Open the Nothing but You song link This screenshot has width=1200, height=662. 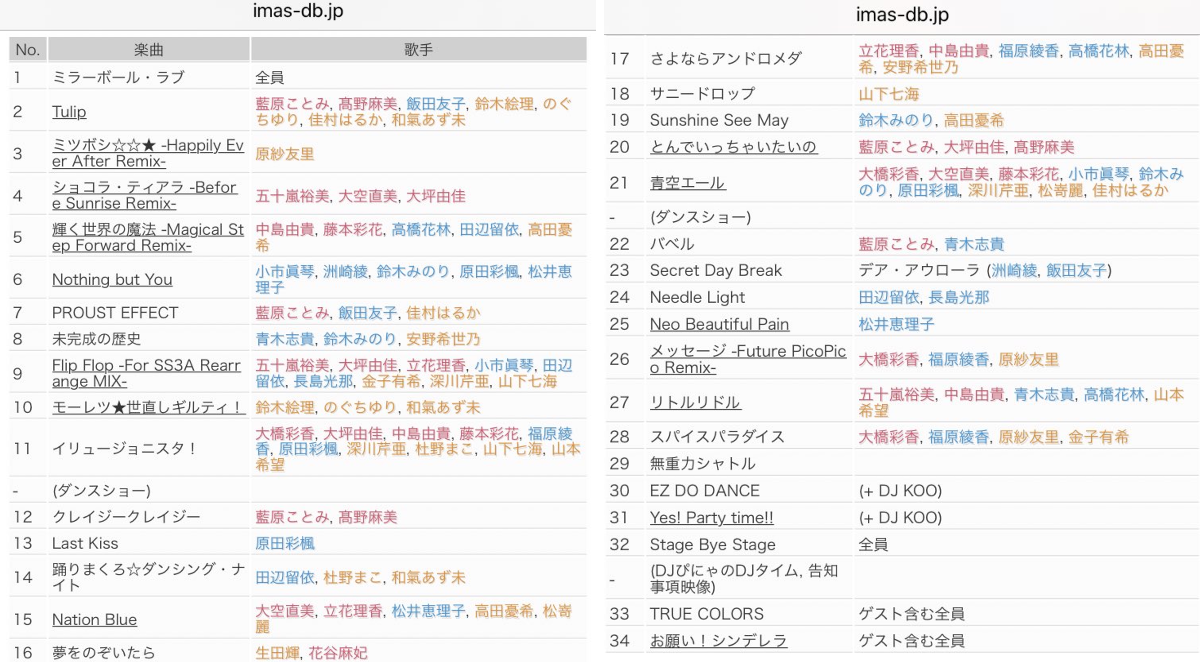click(112, 279)
